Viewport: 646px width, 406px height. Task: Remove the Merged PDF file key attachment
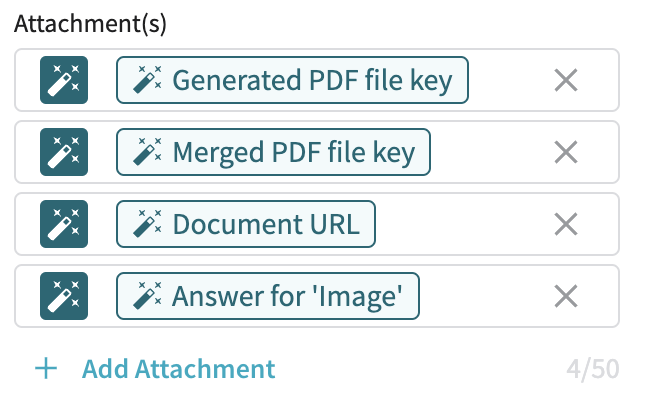(566, 152)
